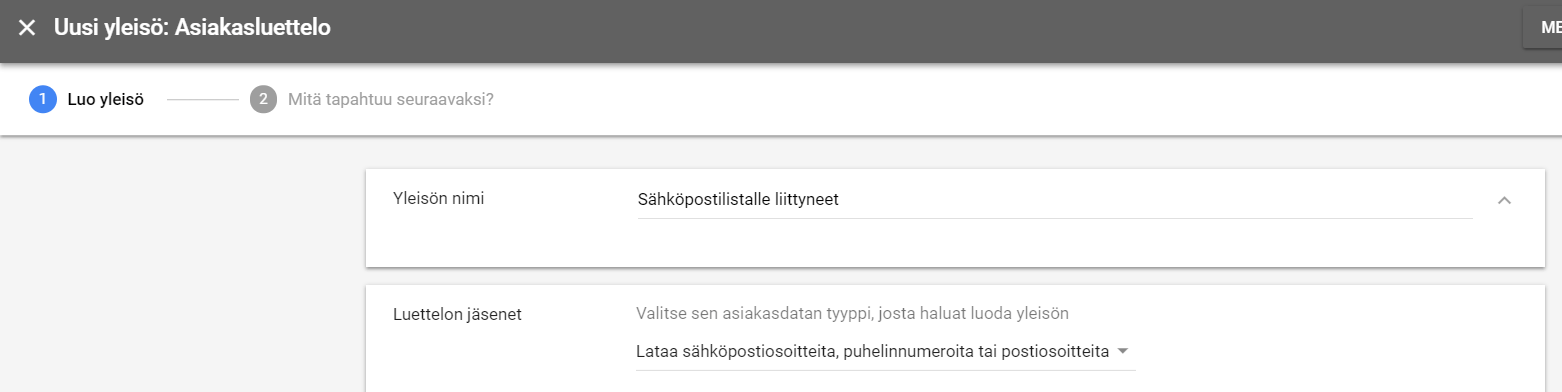This screenshot has height=392, width=1562.
Task: Click the grey step 2 circle
Action: [x=263, y=100]
